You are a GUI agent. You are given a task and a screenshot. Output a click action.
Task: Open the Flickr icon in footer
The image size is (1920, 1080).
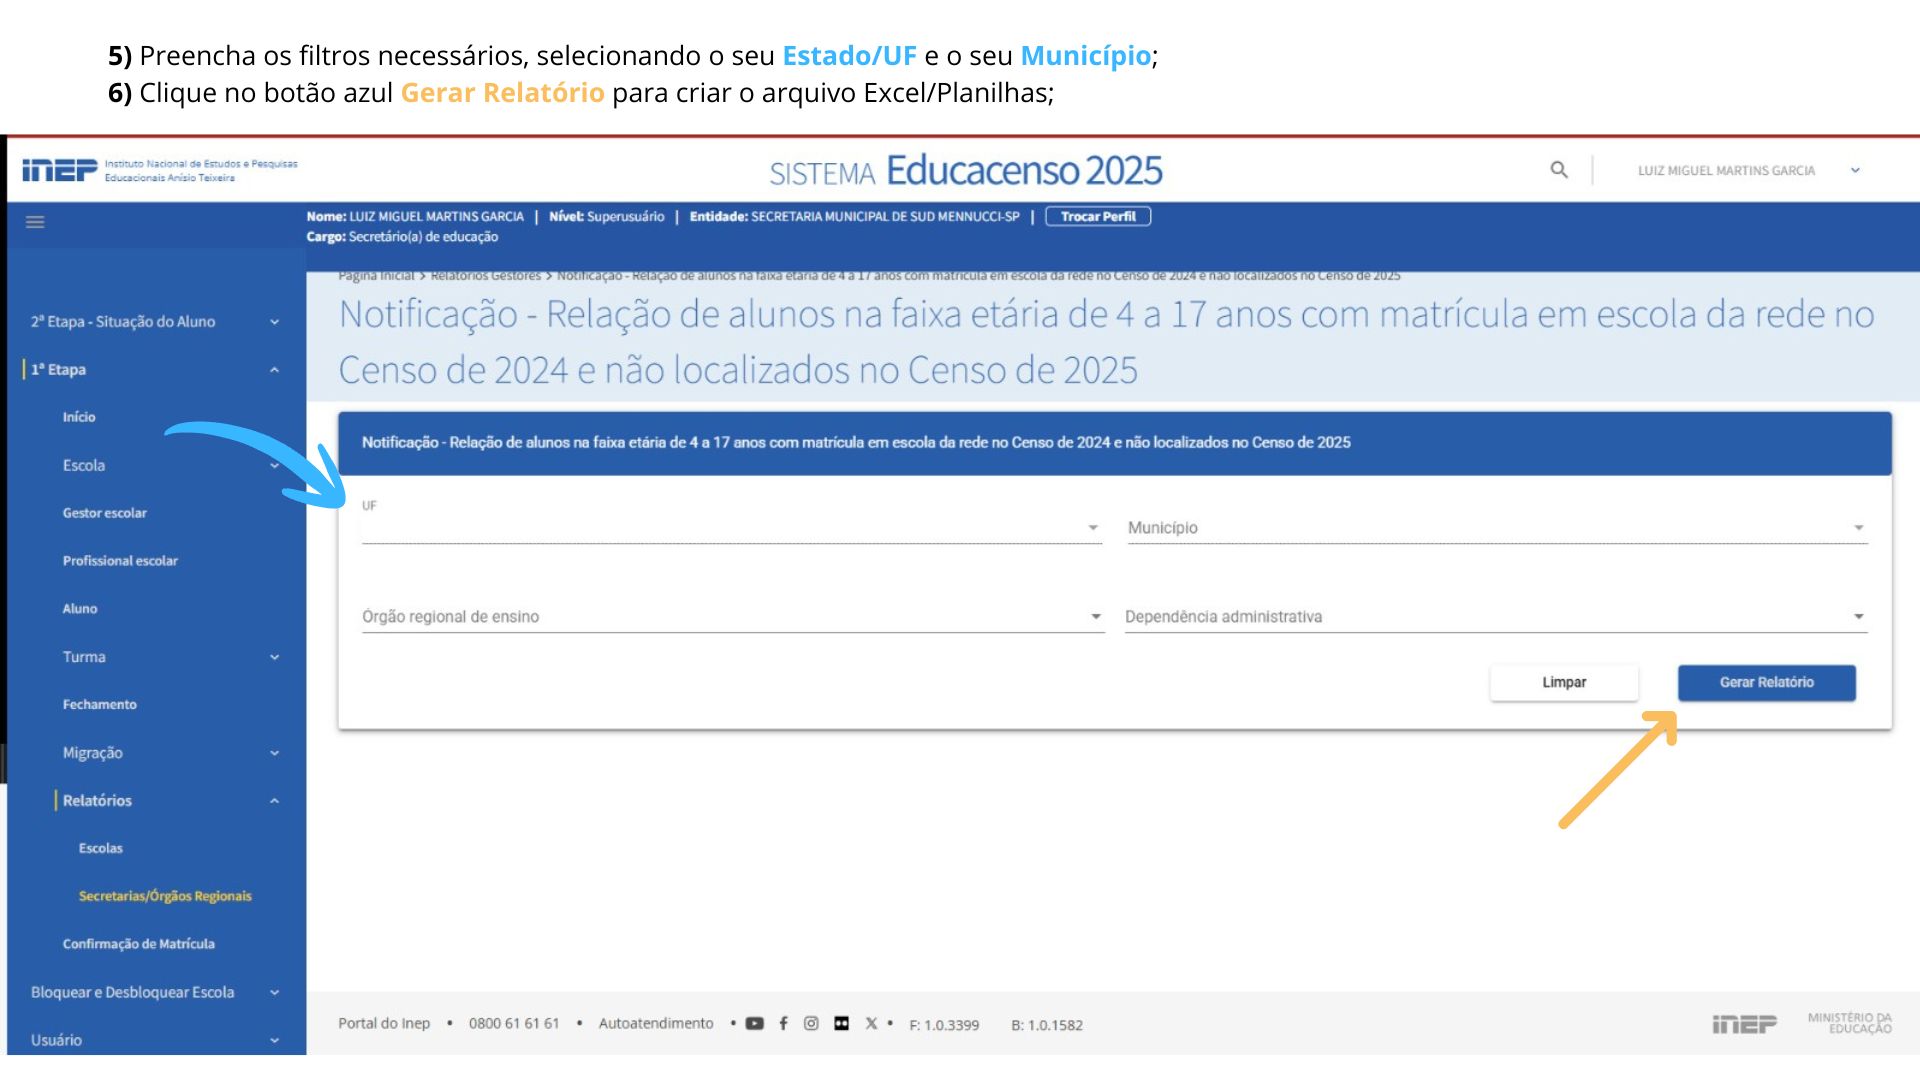[841, 1023]
